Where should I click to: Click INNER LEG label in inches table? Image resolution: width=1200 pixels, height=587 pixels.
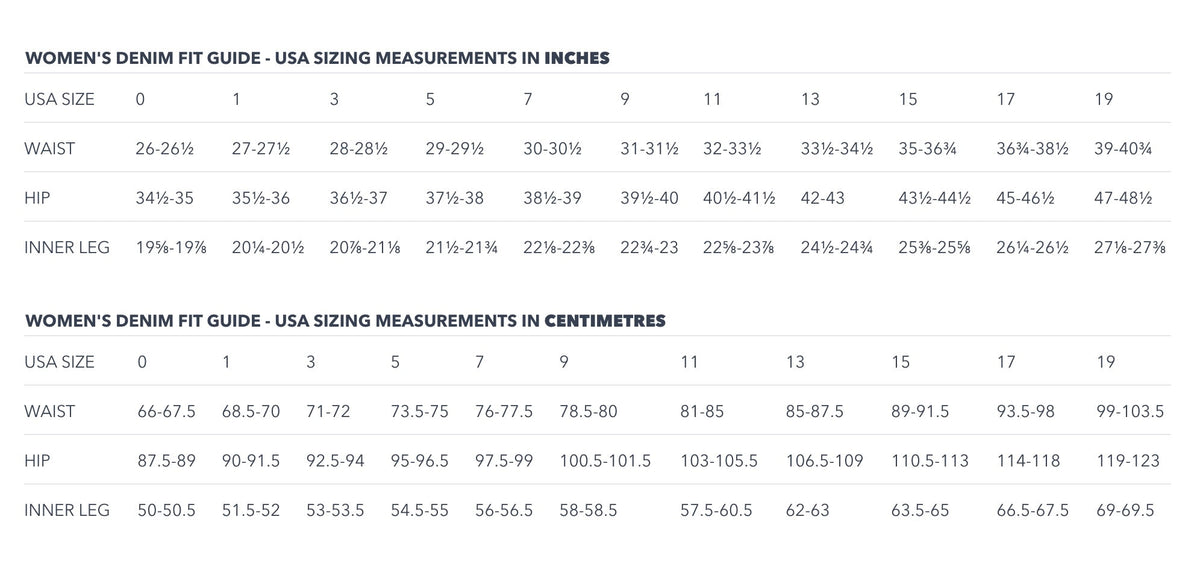tap(67, 247)
